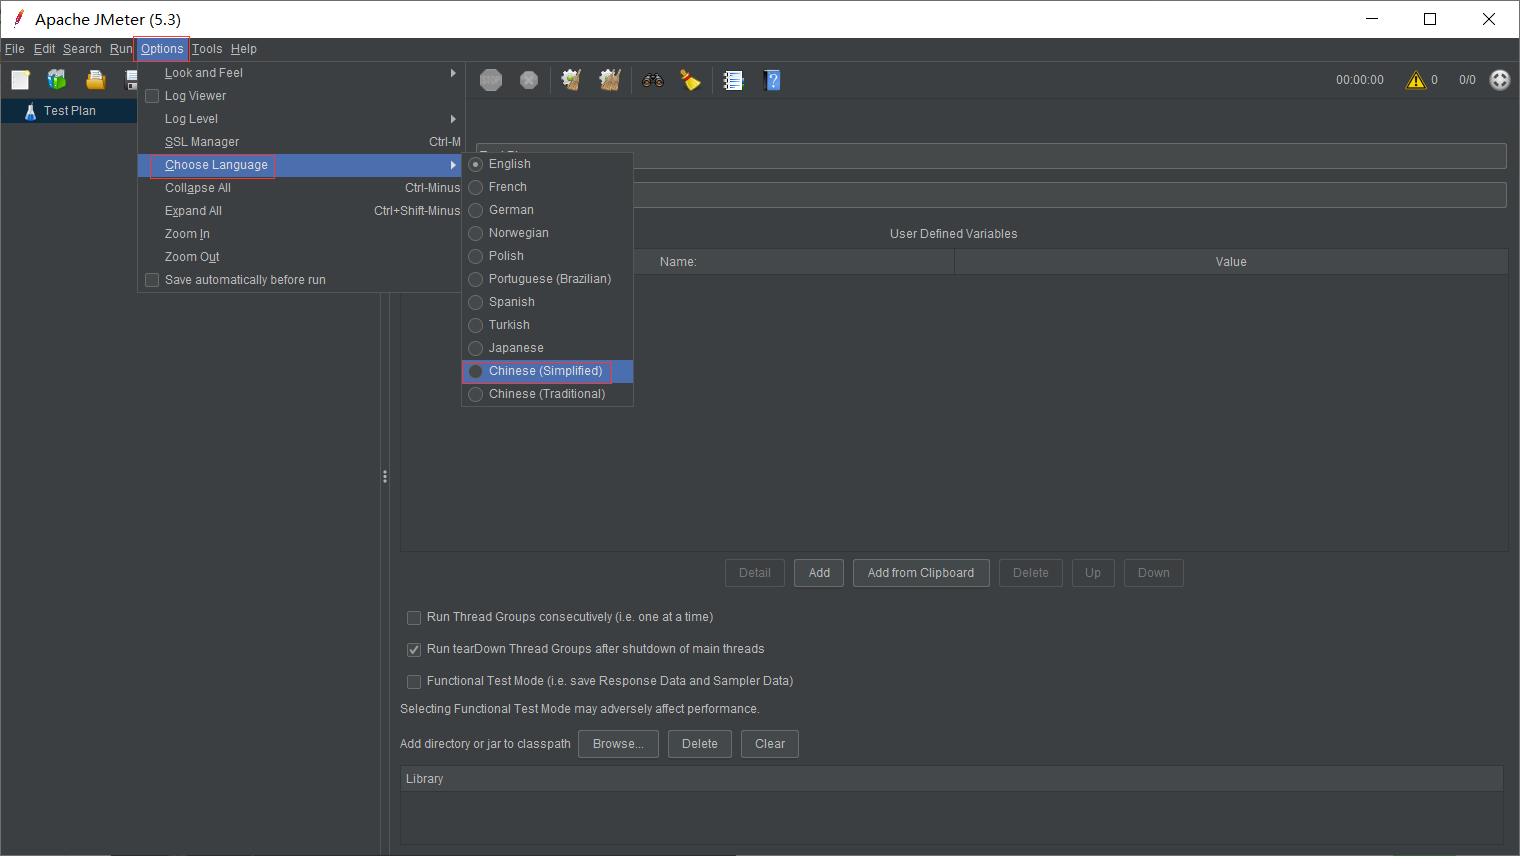Viewport: 1520px width, 856px height.
Task: Click the Options menu
Action: click(162, 49)
